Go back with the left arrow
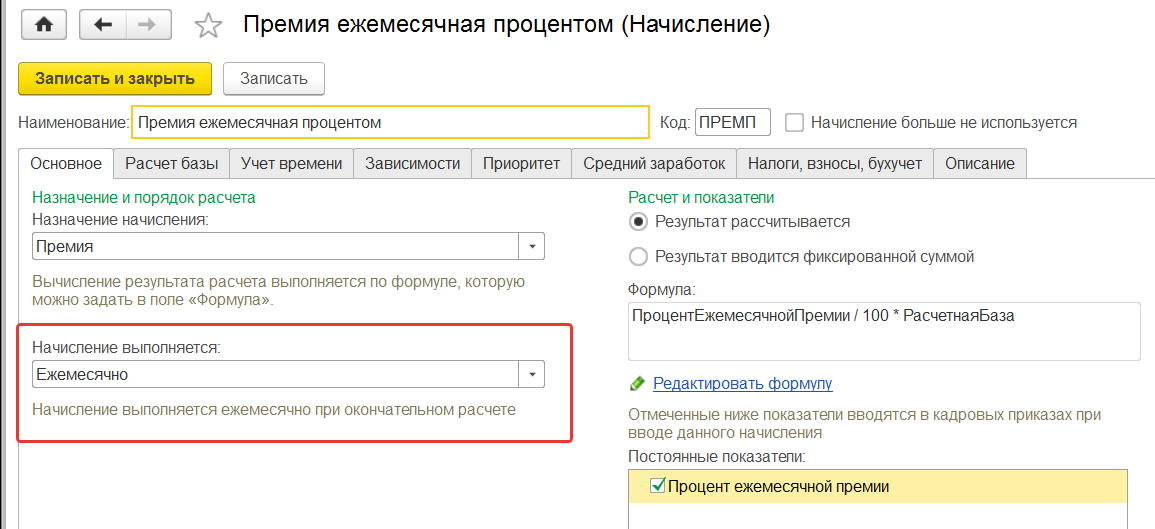This screenshot has height=529, width=1155. point(102,25)
